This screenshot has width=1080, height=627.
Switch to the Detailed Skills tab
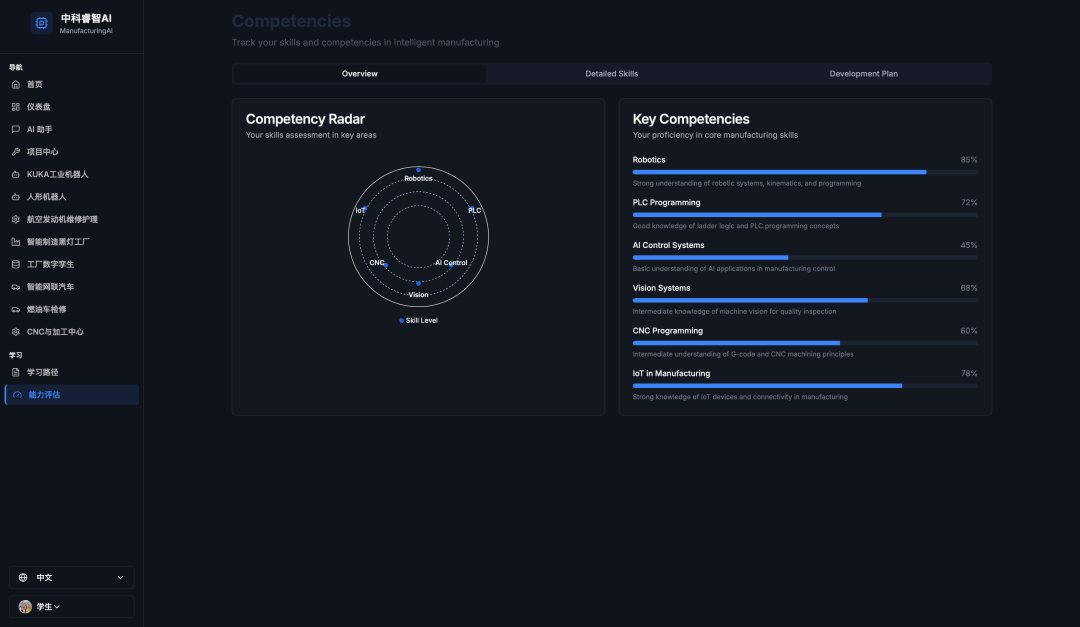(x=611, y=74)
